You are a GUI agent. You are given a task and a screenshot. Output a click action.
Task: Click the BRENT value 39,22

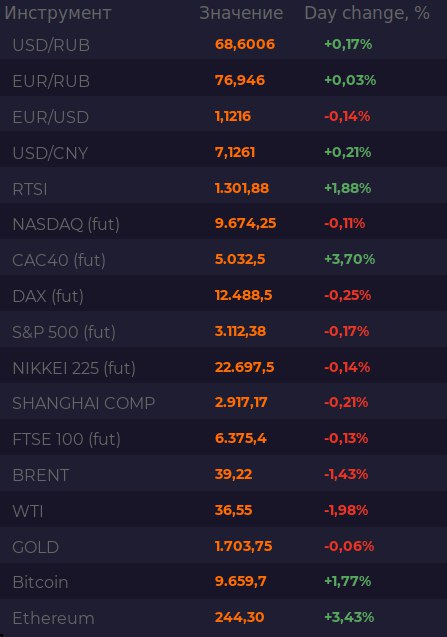pyautogui.click(x=233, y=474)
